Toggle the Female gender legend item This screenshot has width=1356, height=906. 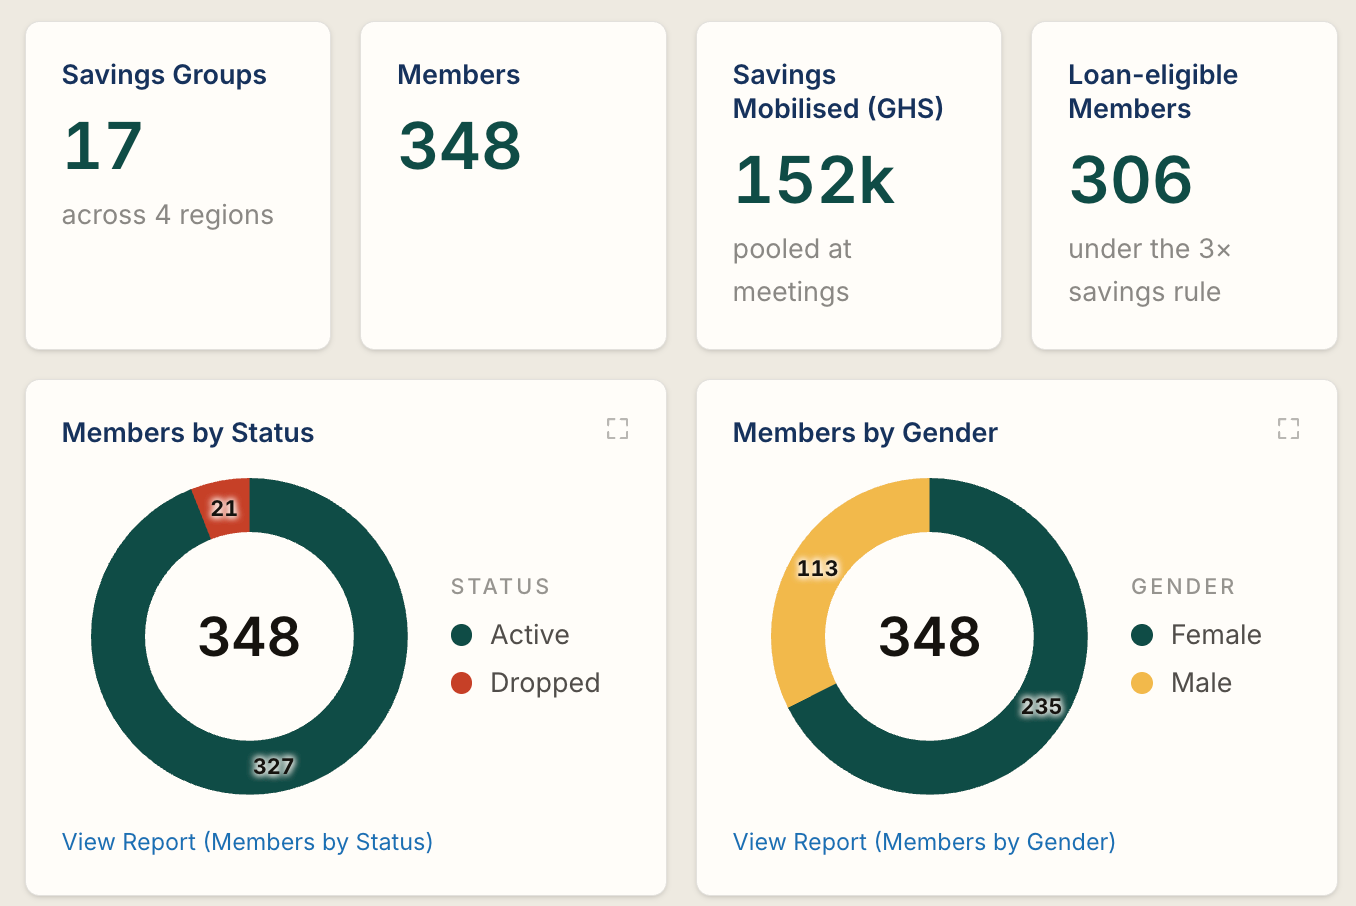1196,635
